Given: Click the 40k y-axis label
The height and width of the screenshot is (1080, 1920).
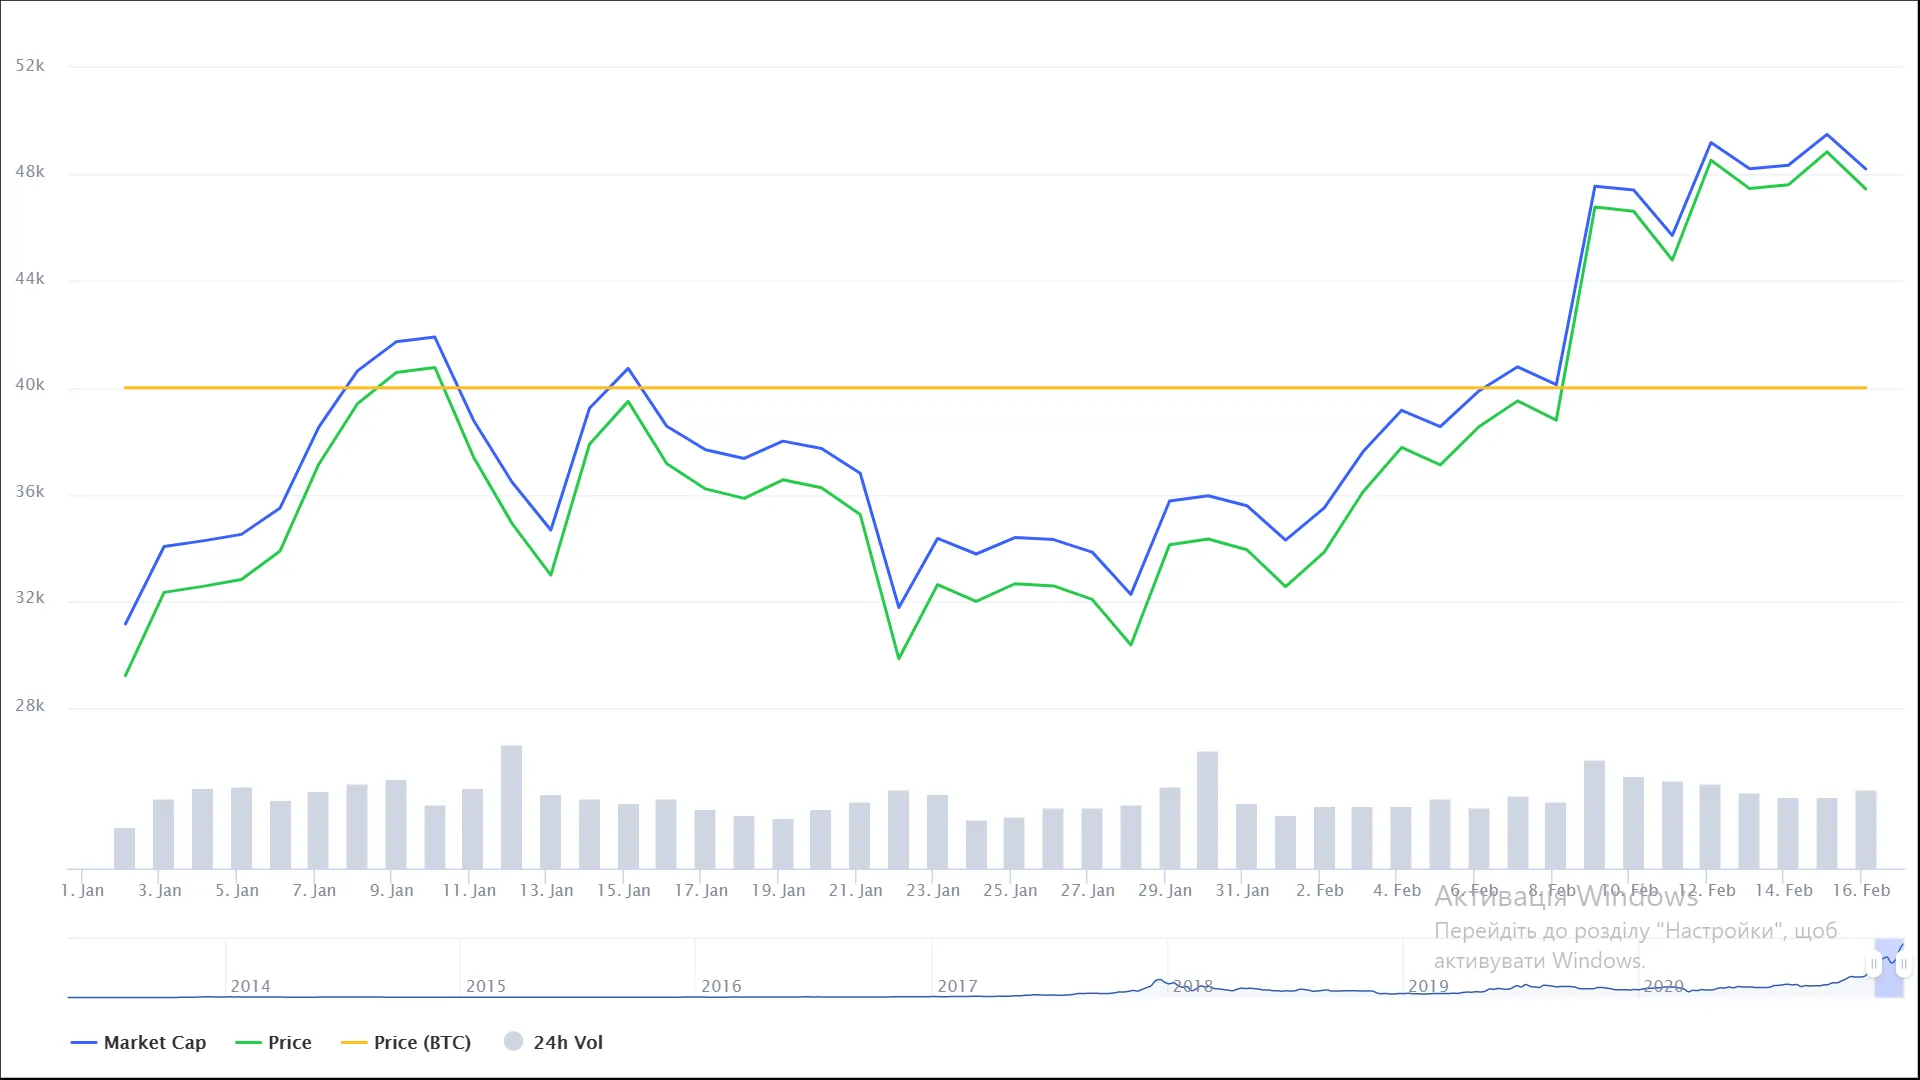Looking at the screenshot, I should pyautogui.click(x=30, y=385).
